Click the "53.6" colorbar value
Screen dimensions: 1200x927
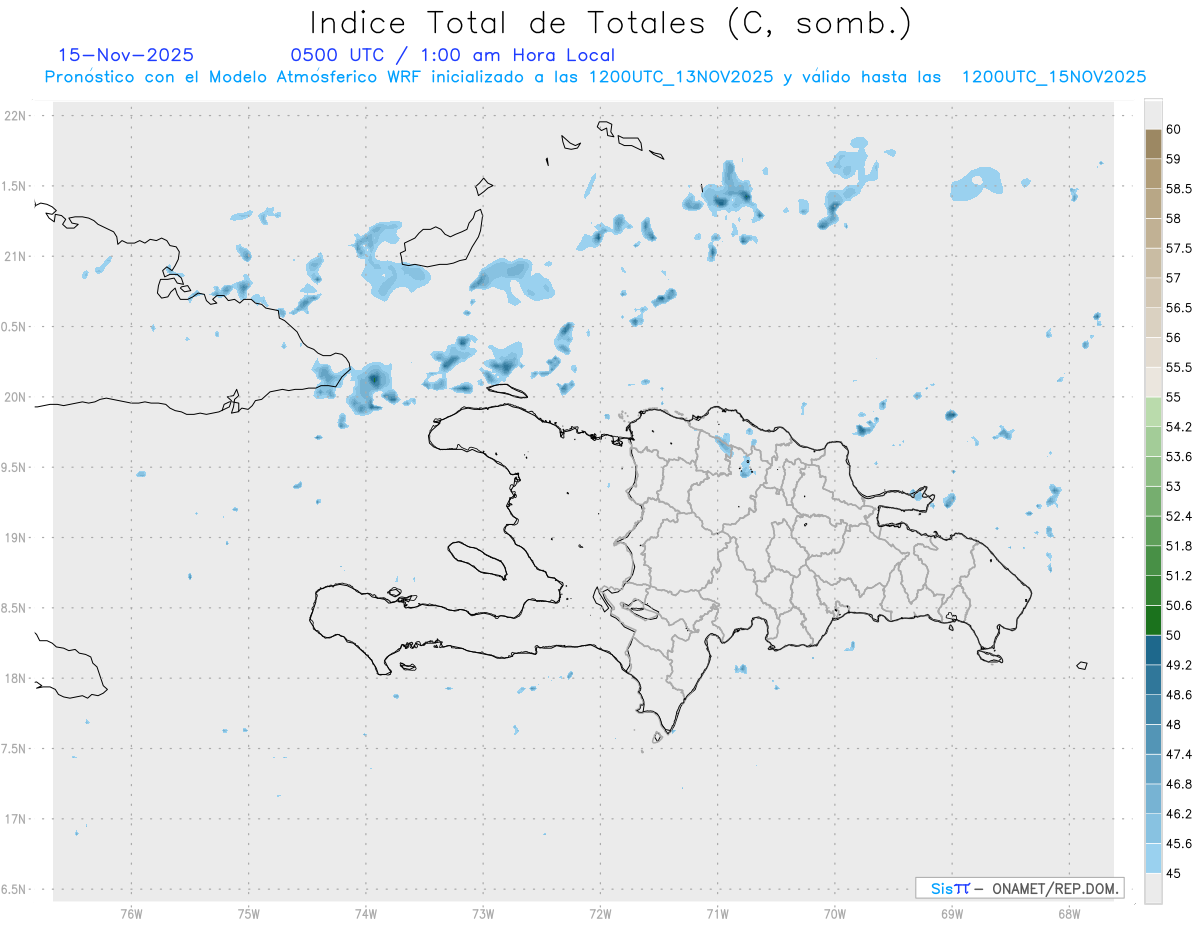click(1179, 457)
